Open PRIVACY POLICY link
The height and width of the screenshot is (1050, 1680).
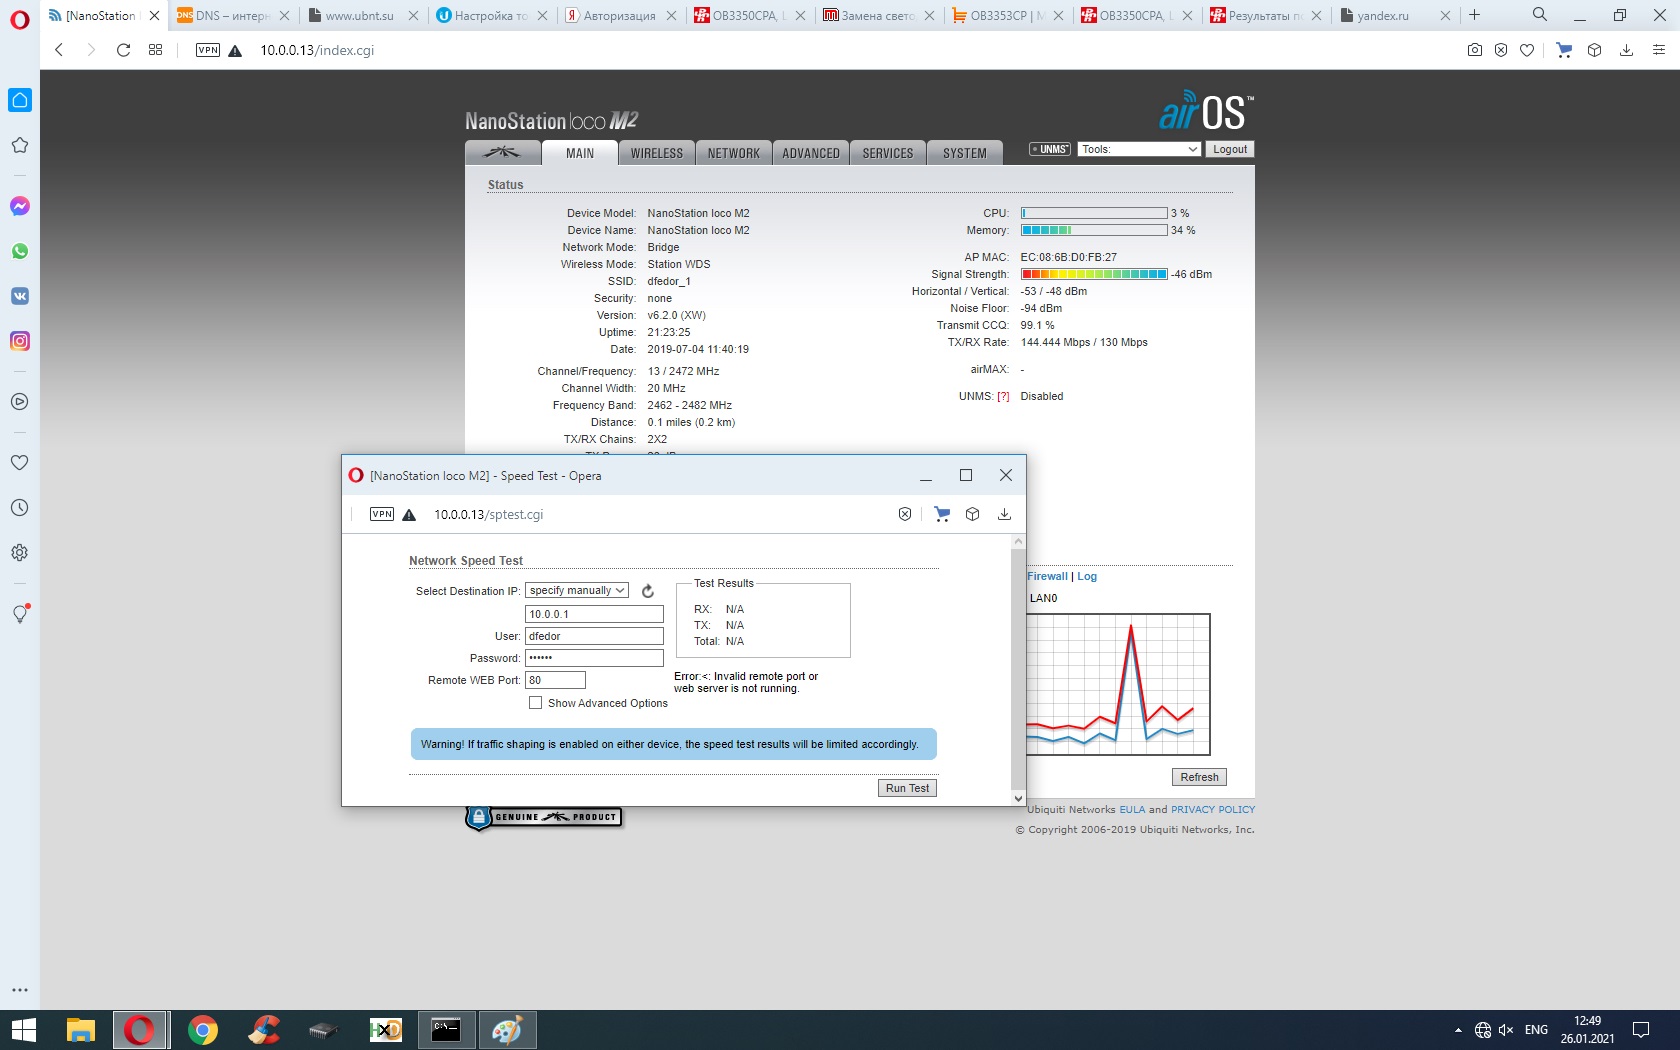point(1213,810)
